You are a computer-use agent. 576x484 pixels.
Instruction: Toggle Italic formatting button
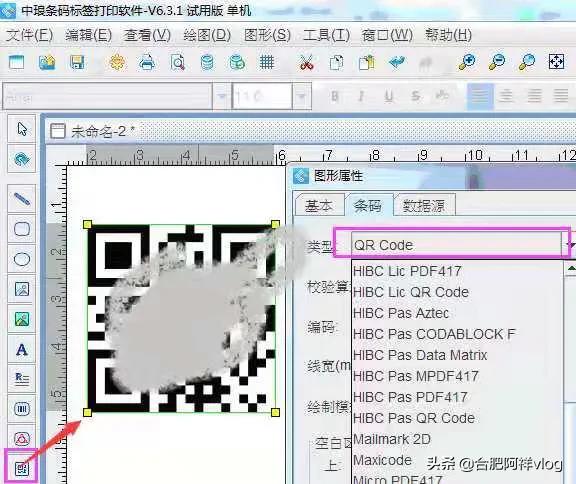[361, 96]
